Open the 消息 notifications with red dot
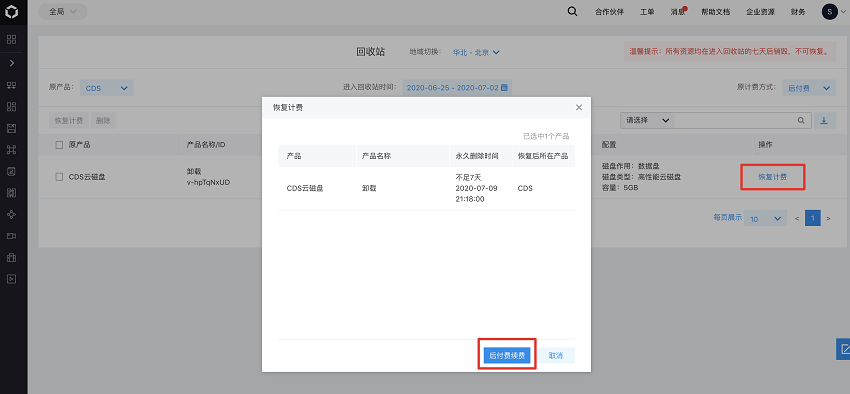850x394 pixels. (678, 12)
